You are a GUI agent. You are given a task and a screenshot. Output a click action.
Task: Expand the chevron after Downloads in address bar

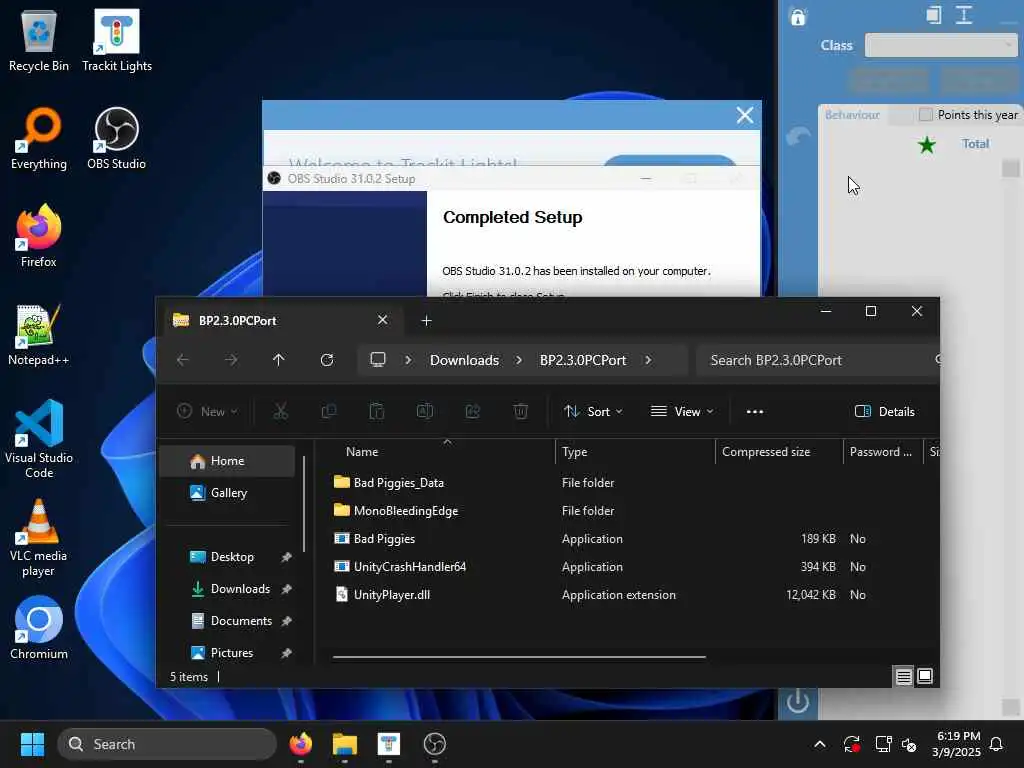519,360
